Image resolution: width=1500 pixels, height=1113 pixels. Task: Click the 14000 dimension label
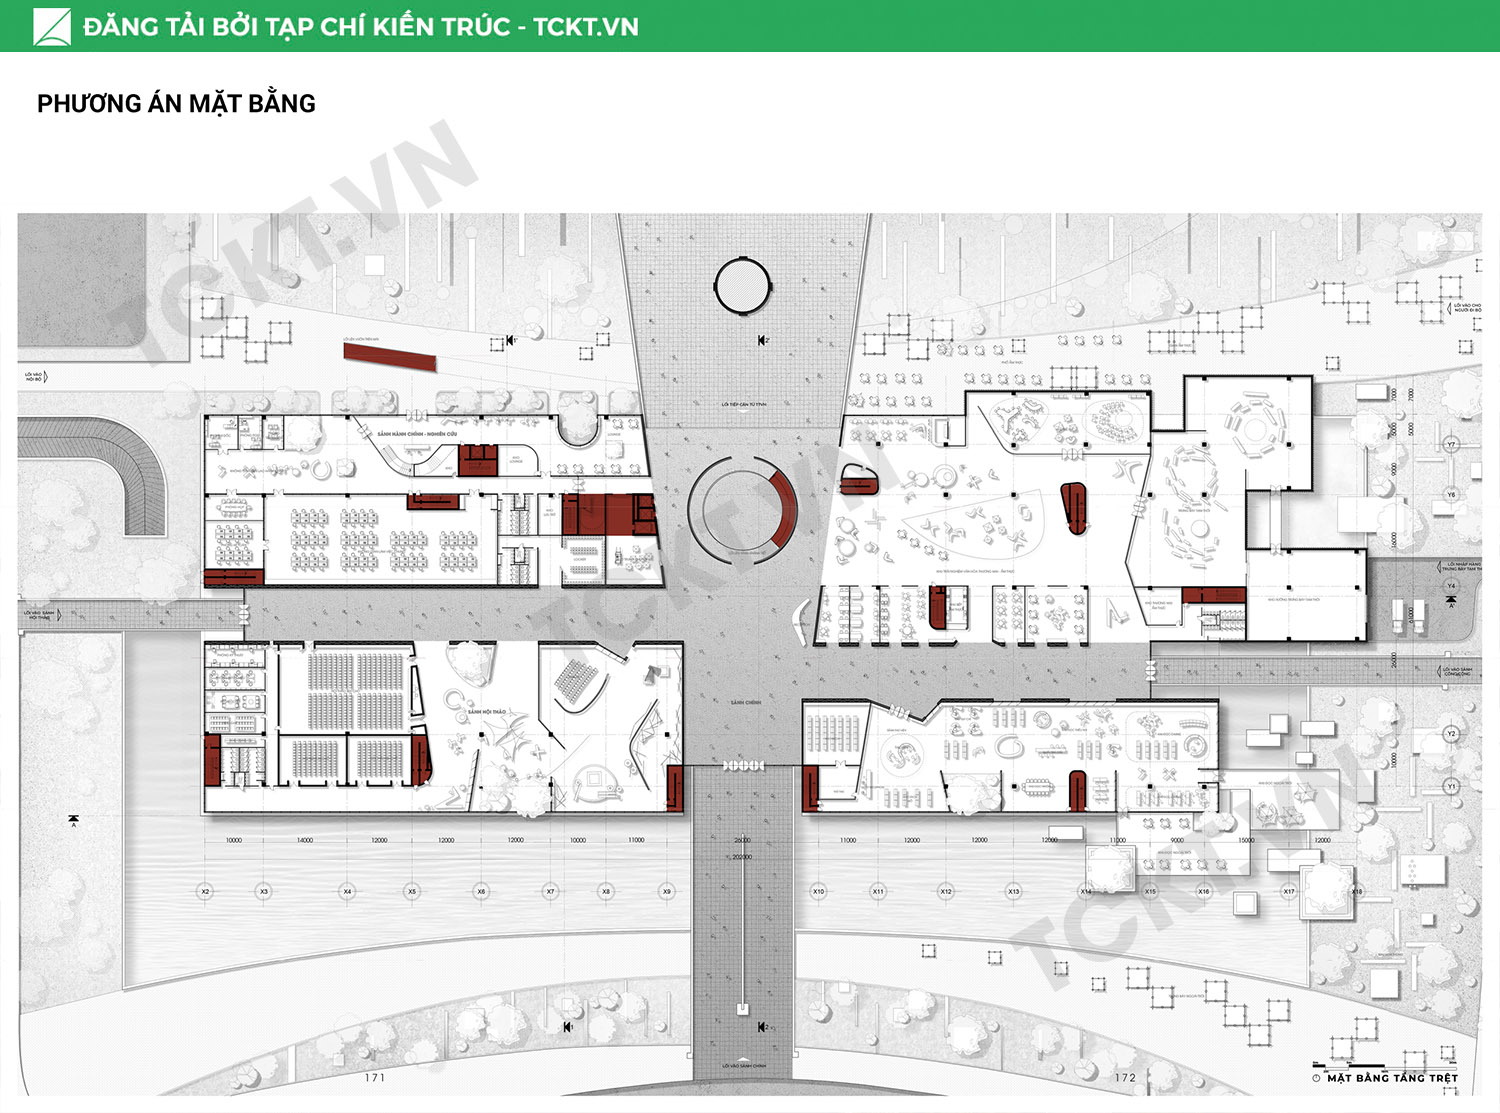coord(305,841)
